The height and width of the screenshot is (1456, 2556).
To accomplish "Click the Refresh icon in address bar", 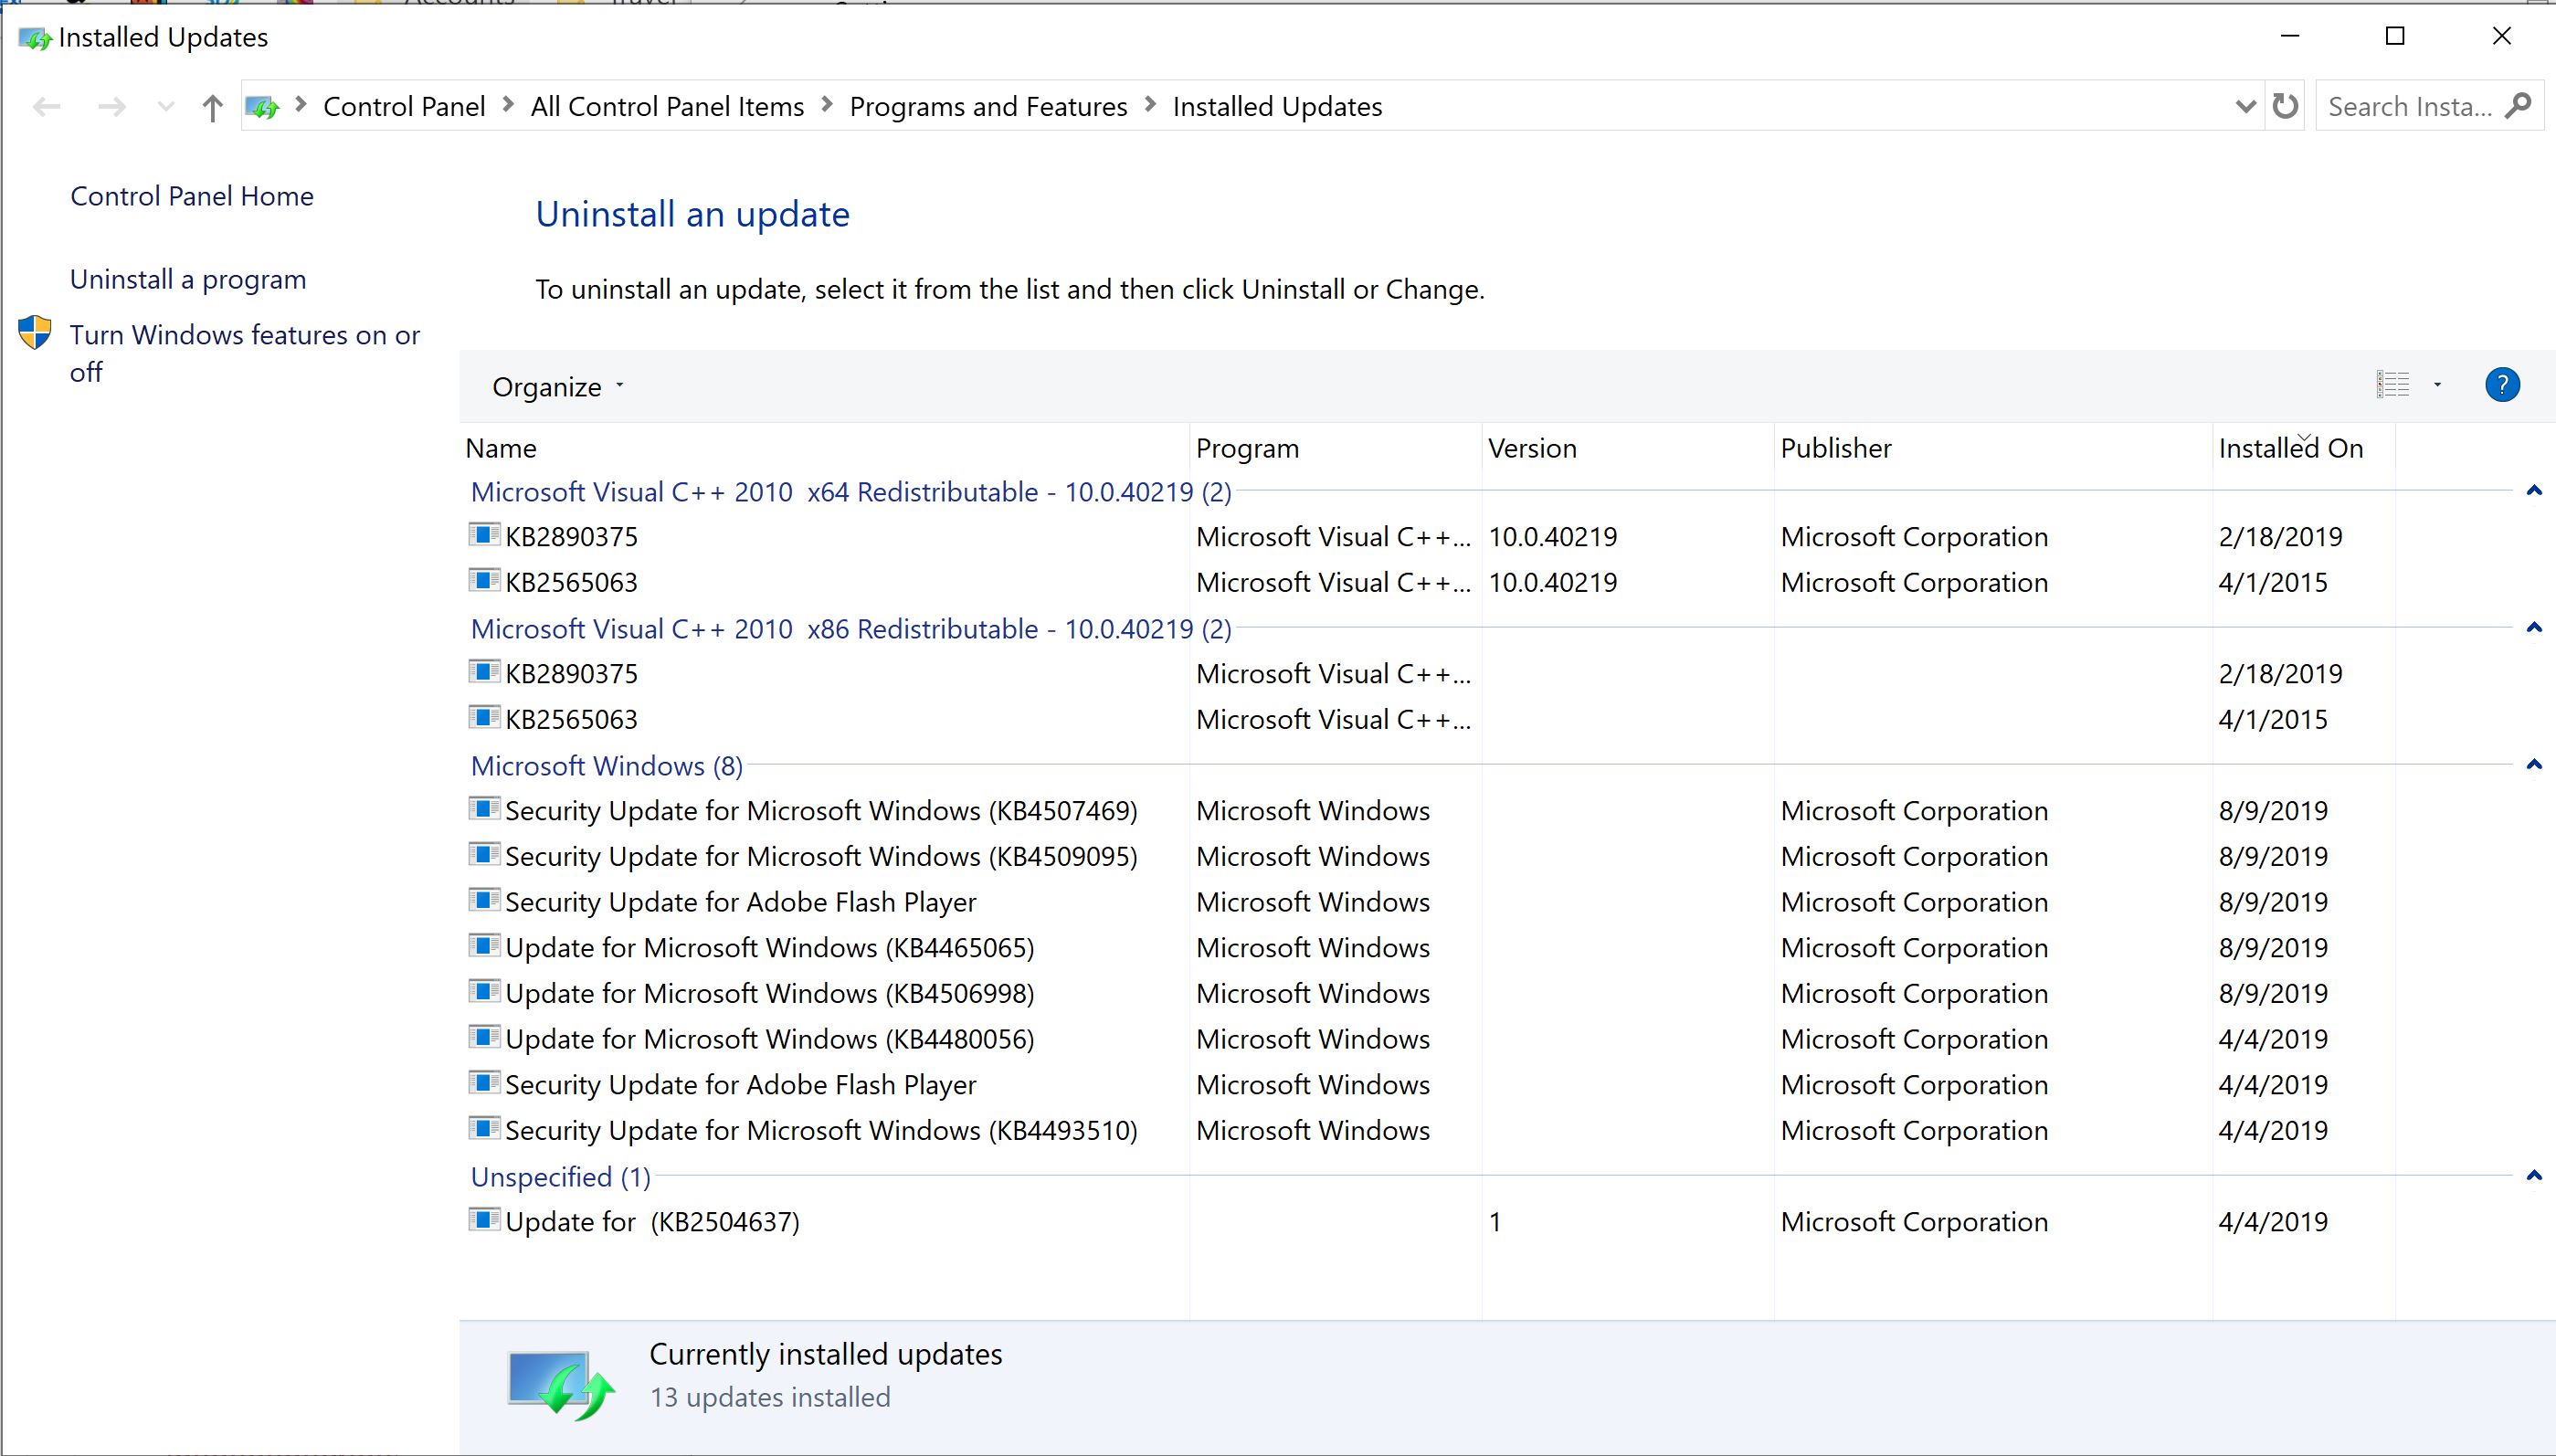I will pyautogui.click(x=2285, y=106).
